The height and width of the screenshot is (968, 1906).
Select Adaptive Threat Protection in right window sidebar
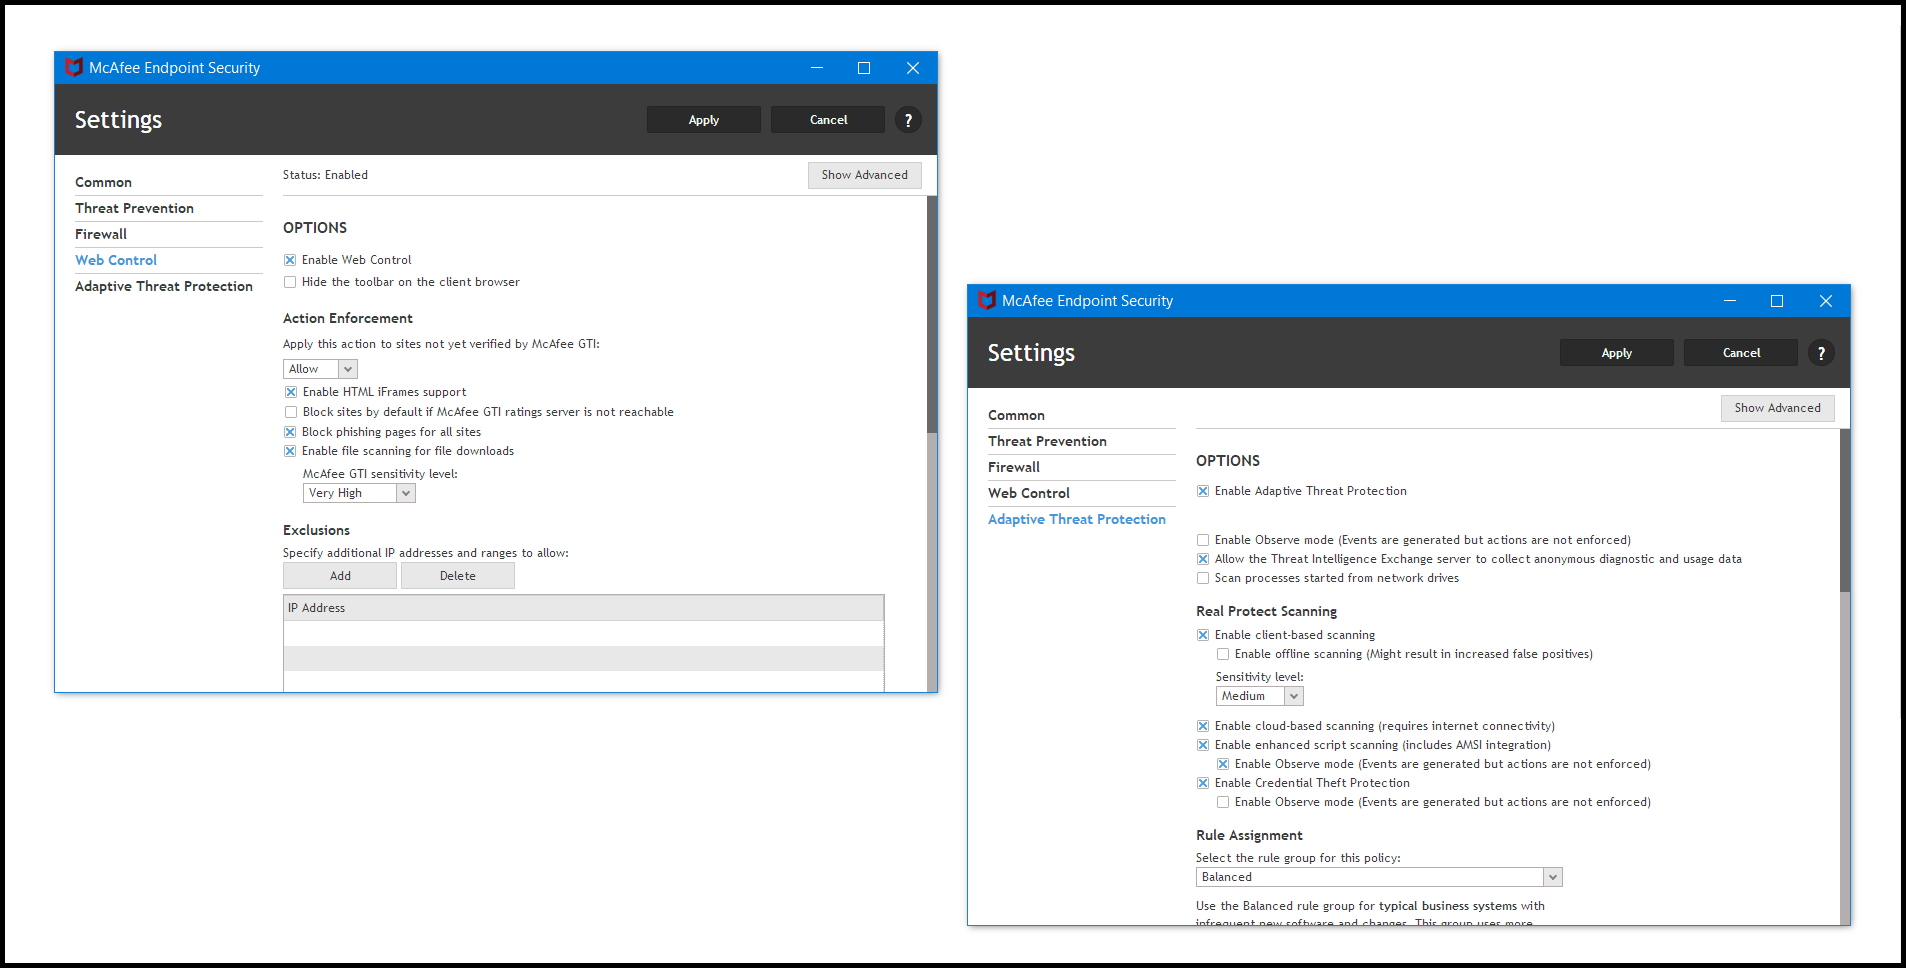click(1077, 519)
